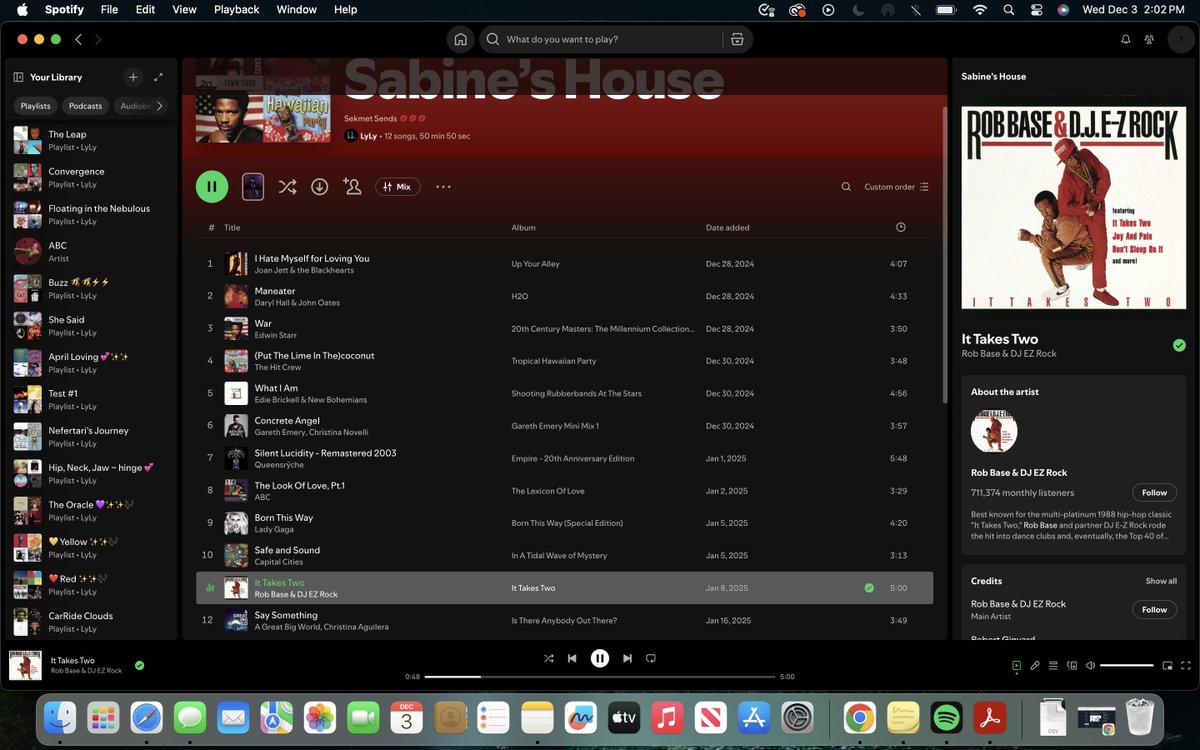The height and width of the screenshot is (750, 1200).
Task: Search within the playlist
Action: click(x=846, y=187)
